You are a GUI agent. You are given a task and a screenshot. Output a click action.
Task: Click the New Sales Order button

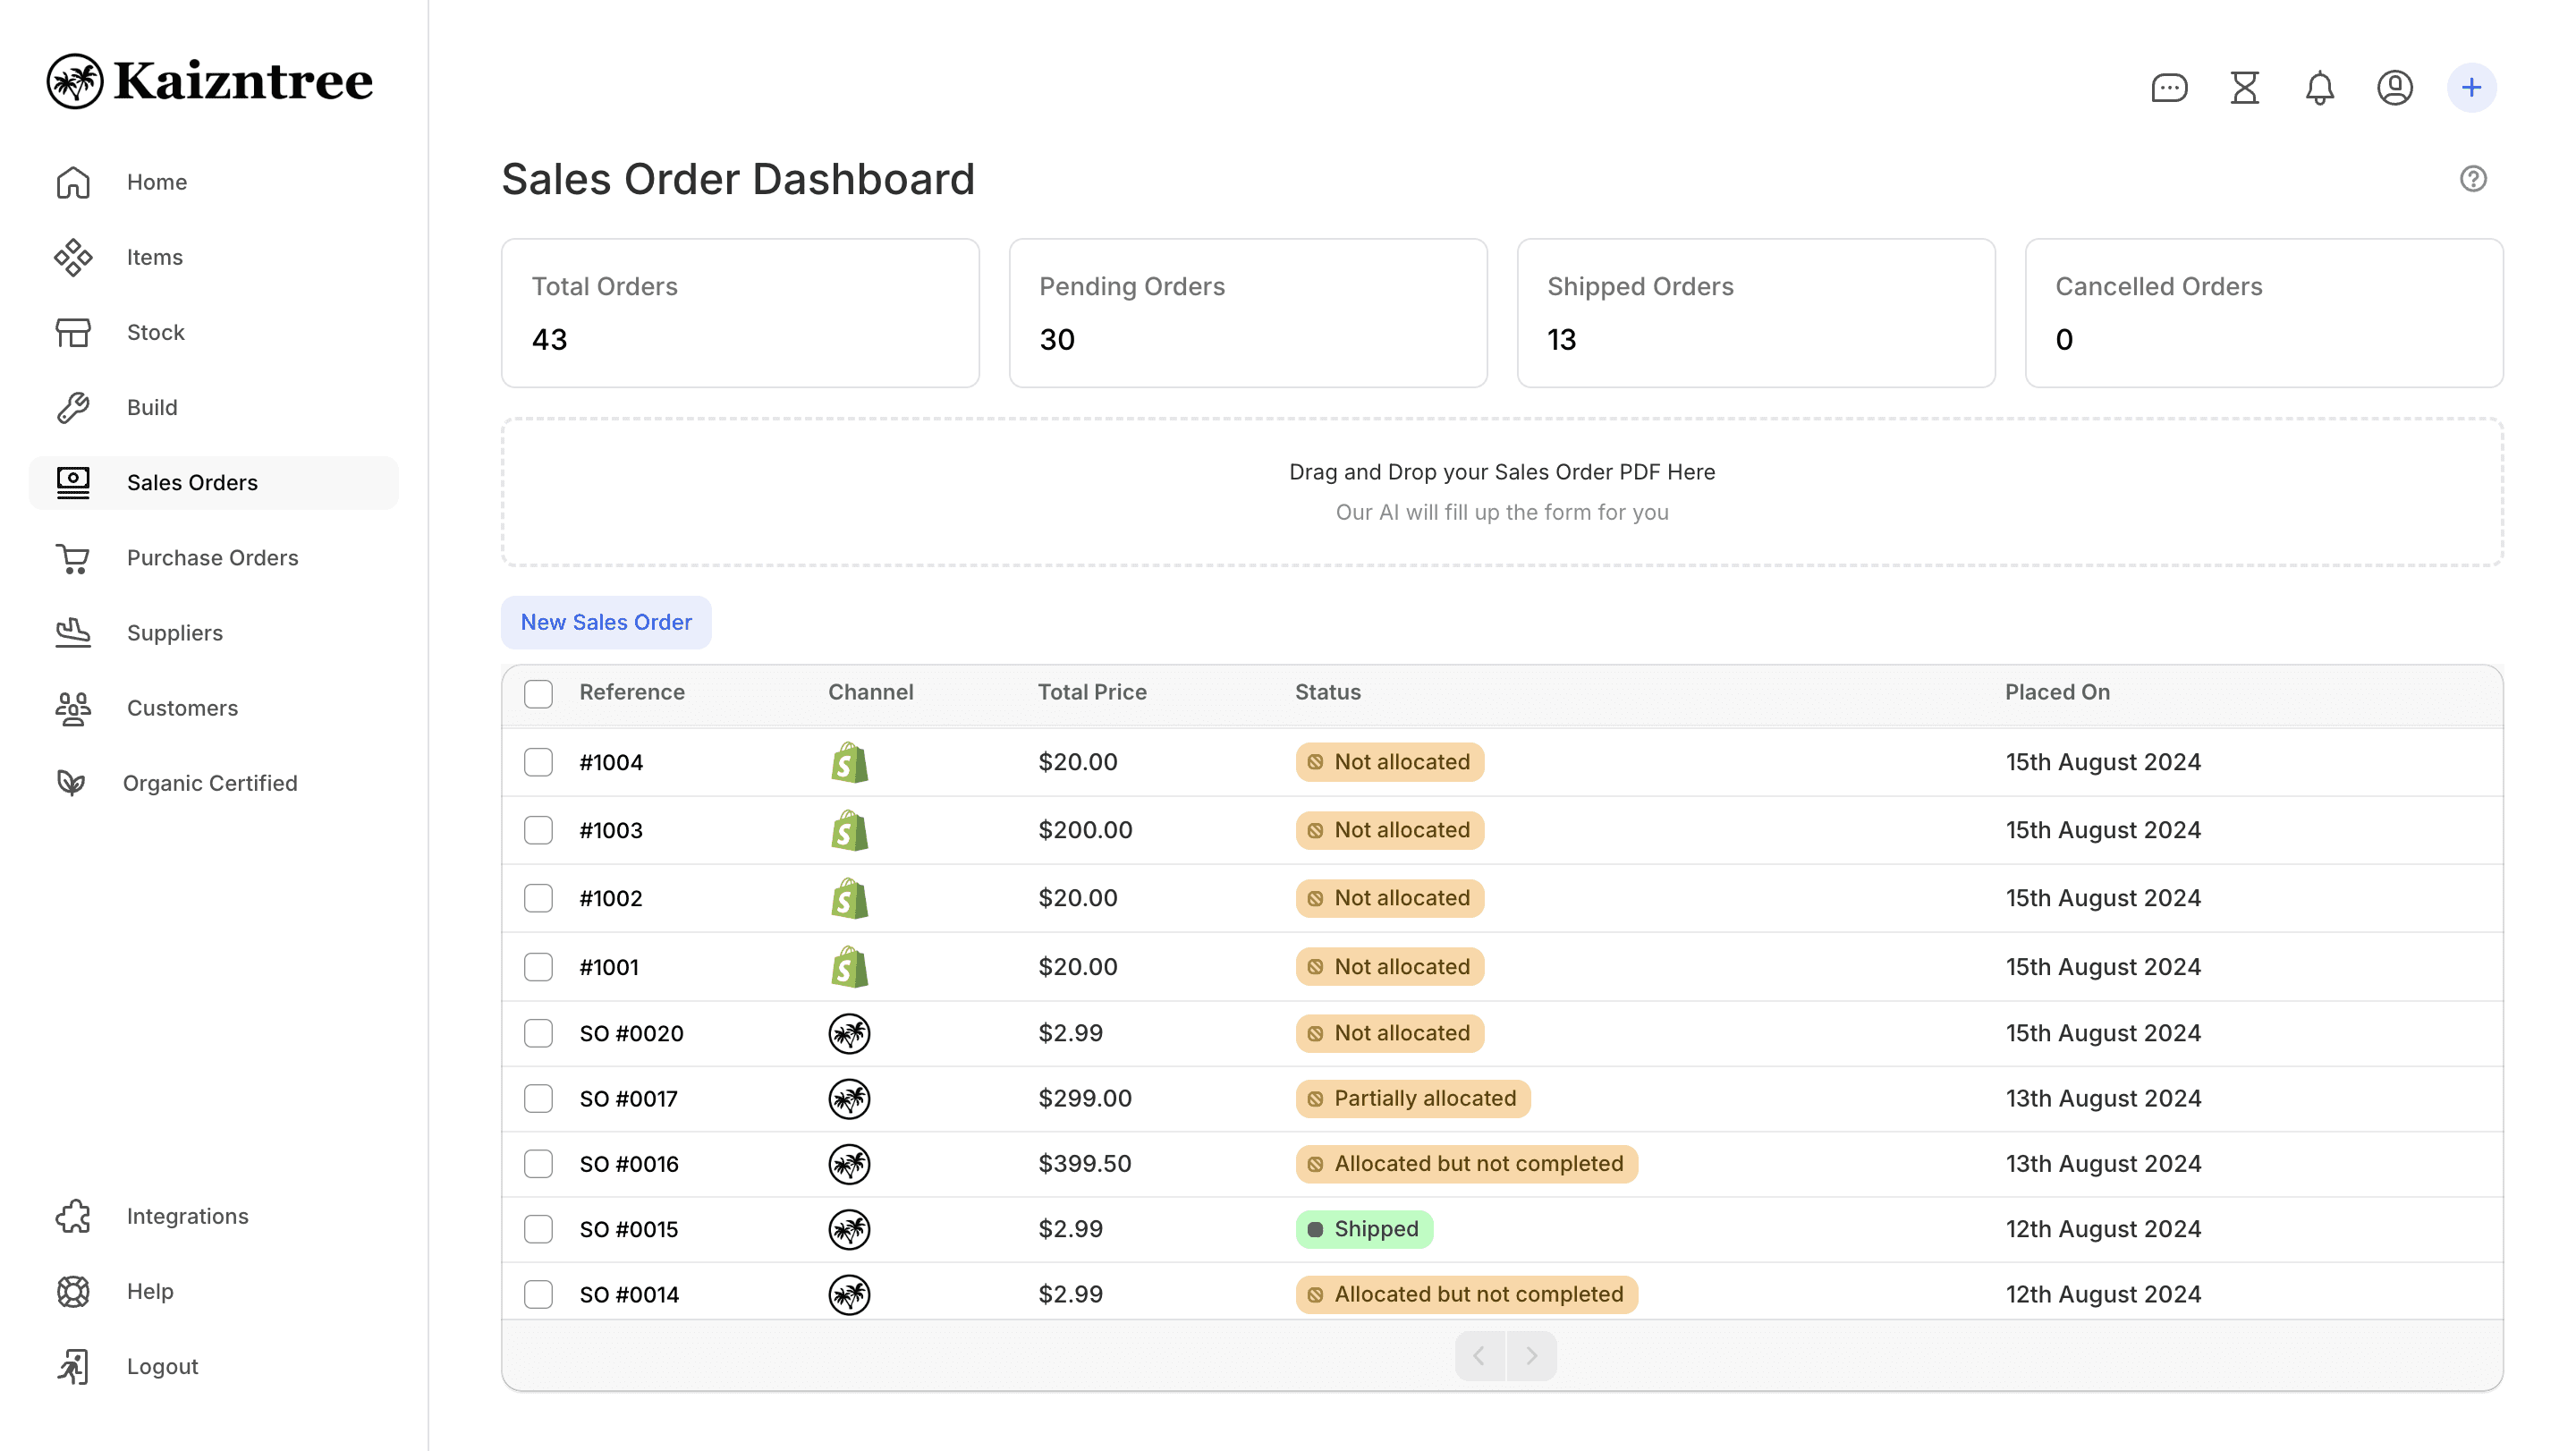(606, 622)
